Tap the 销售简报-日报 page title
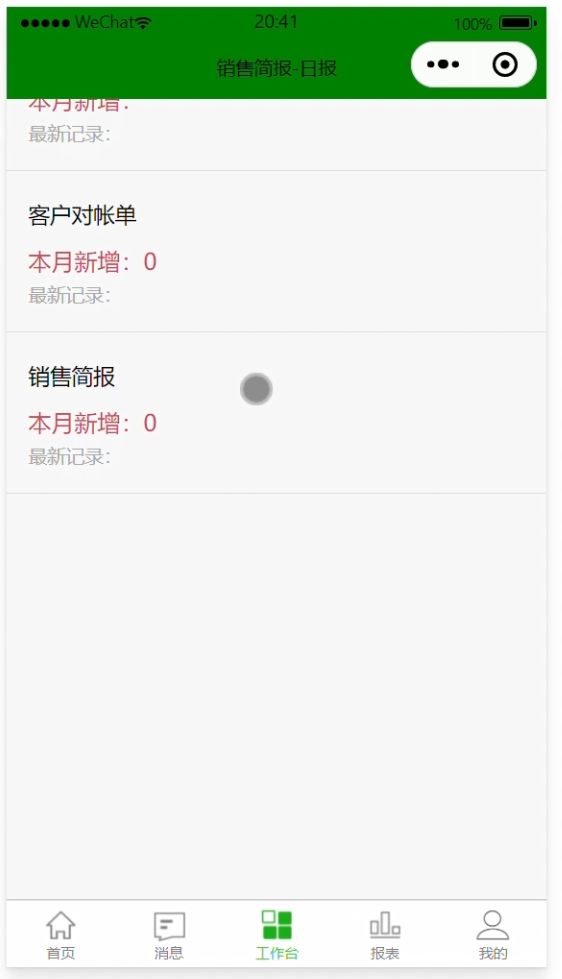 pyautogui.click(x=277, y=68)
